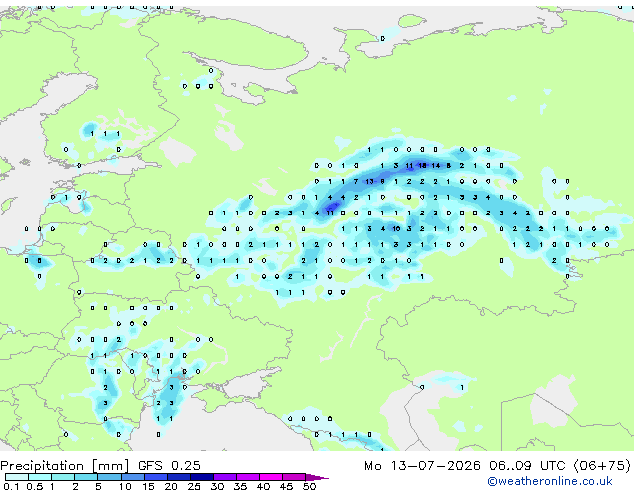Screen dimensions: 634x490
Task: Click the '7' precipitation value on the map
Action: 356,181
